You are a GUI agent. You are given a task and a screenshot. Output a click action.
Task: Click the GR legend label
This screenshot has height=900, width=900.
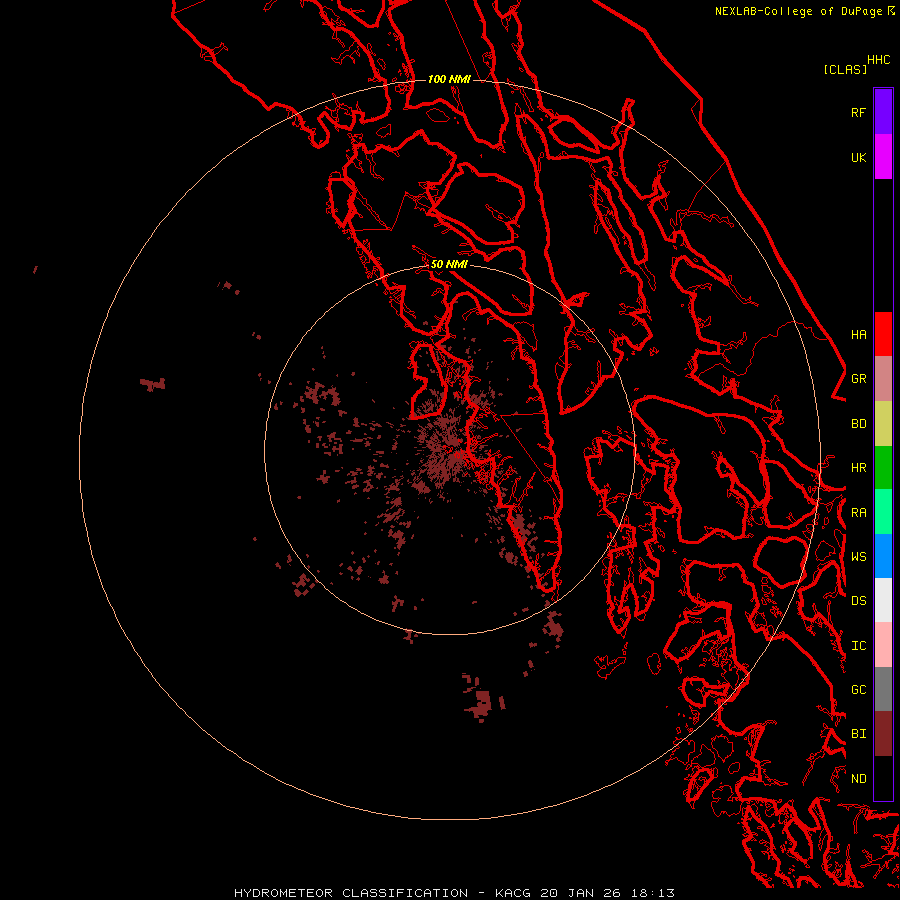click(x=858, y=379)
